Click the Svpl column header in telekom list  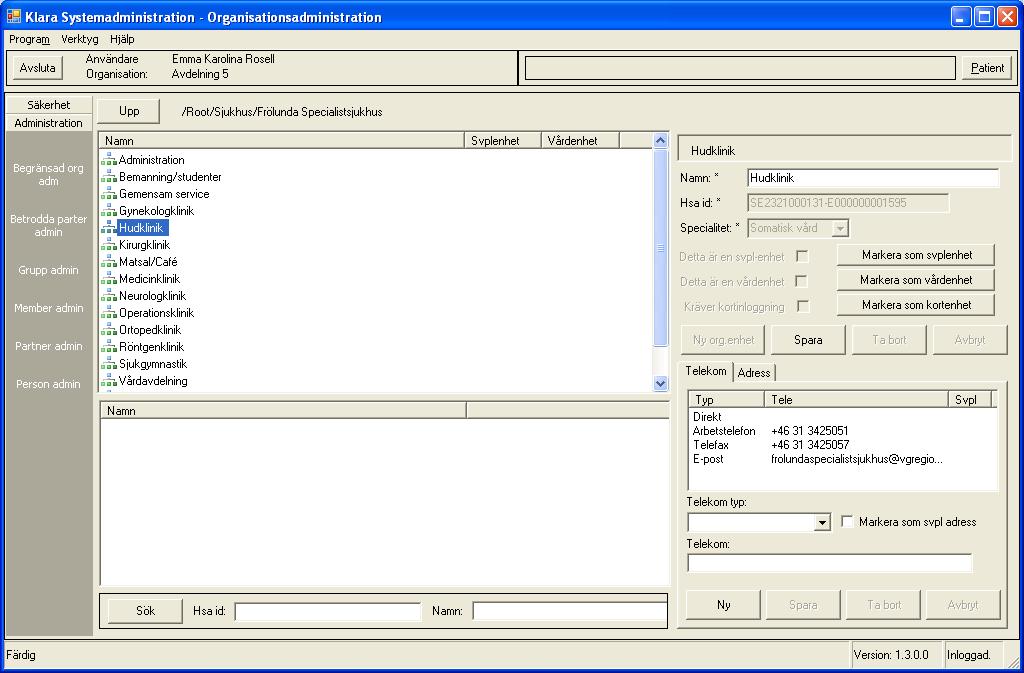(969, 399)
